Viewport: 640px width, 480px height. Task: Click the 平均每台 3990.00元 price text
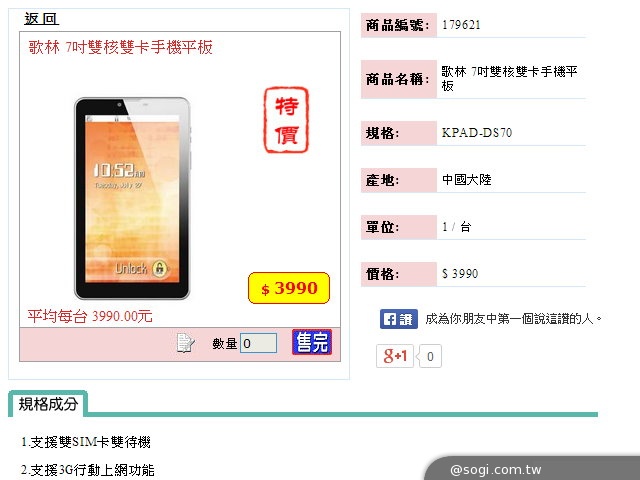click(90, 316)
